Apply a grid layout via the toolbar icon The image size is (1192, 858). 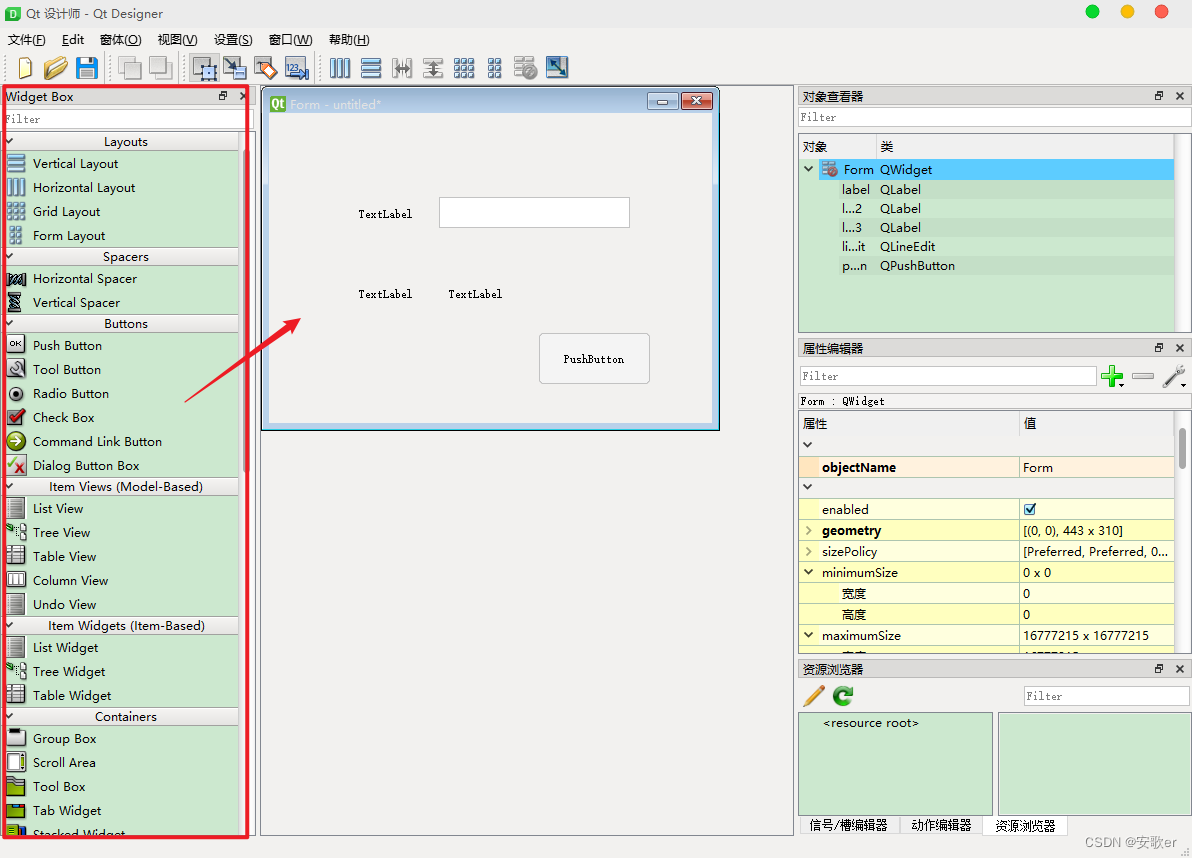click(463, 67)
